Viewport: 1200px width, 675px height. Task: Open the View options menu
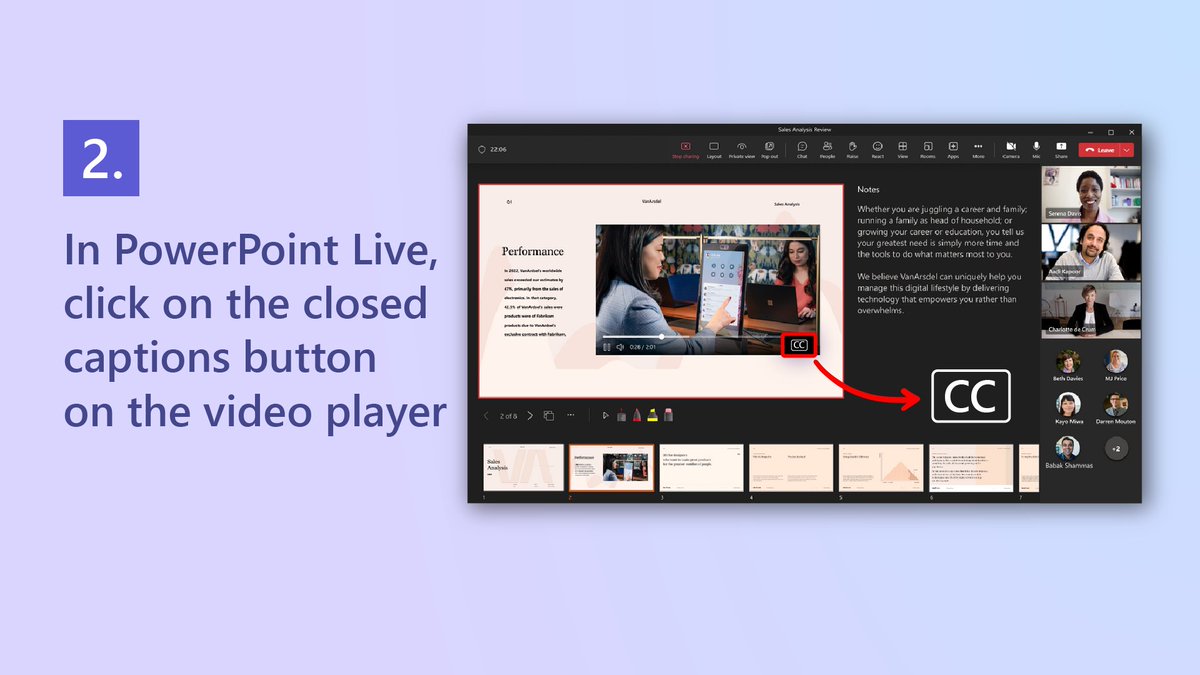point(903,150)
